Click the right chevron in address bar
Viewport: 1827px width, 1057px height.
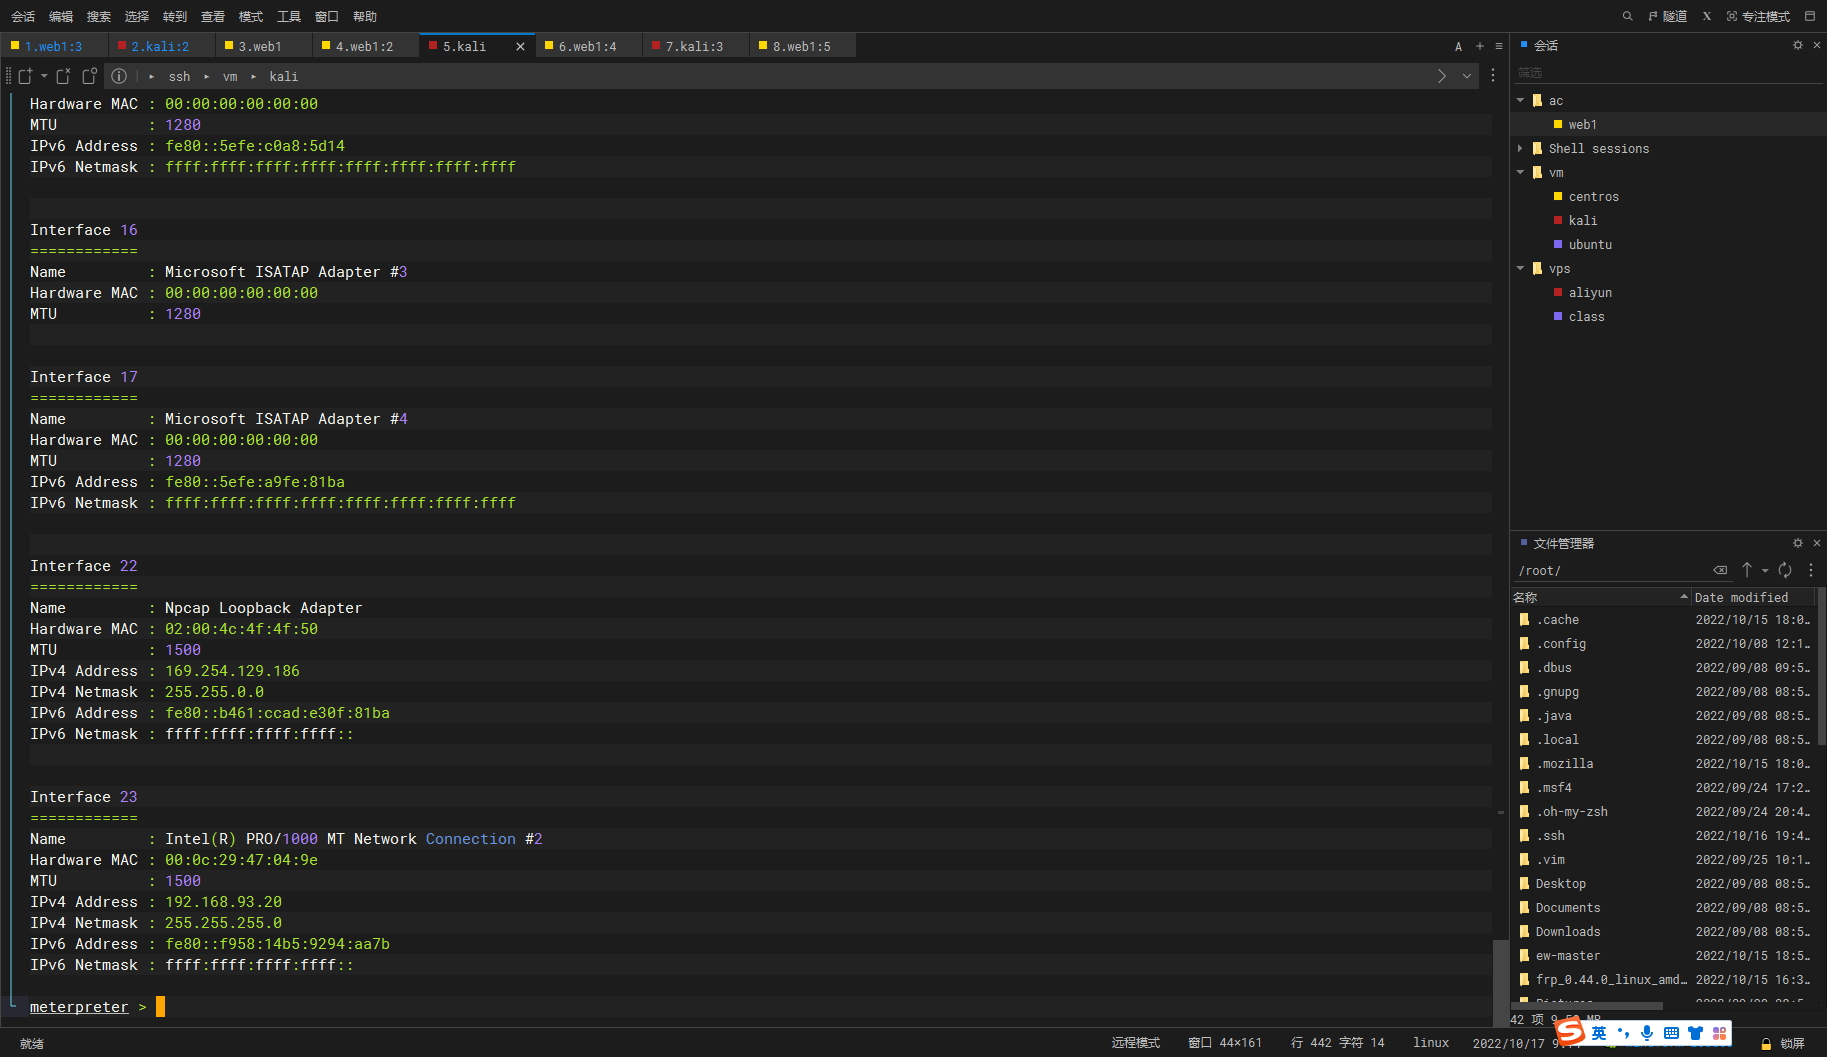(1442, 76)
